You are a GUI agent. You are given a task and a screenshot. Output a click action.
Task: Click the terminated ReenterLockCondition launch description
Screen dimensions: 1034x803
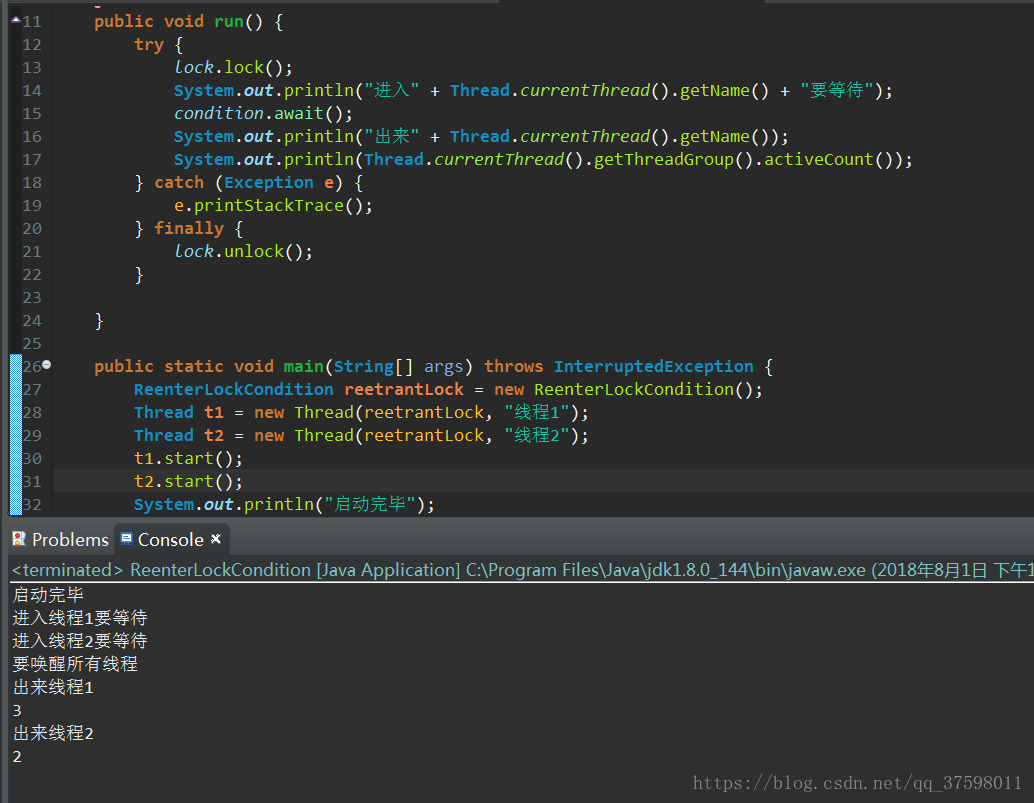tap(522, 570)
